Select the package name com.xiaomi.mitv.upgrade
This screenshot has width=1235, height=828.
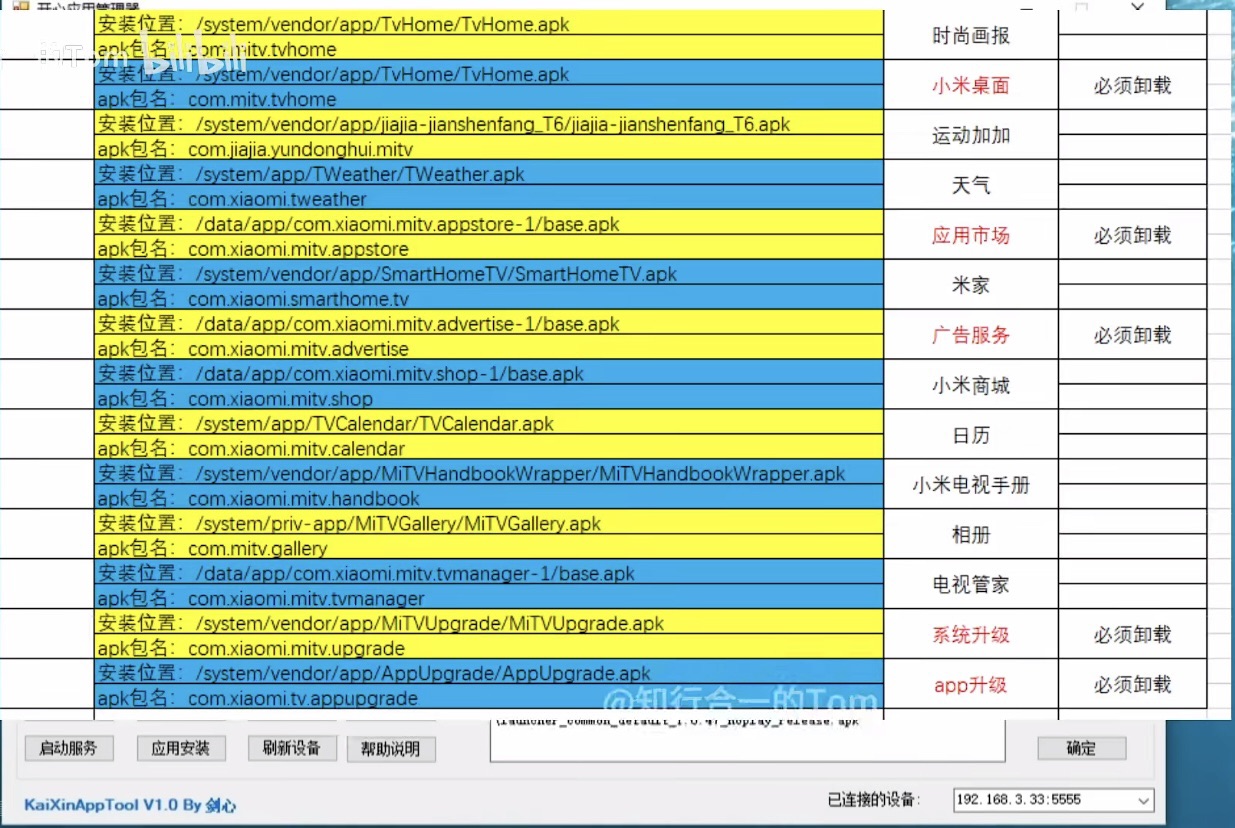click(x=296, y=649)
